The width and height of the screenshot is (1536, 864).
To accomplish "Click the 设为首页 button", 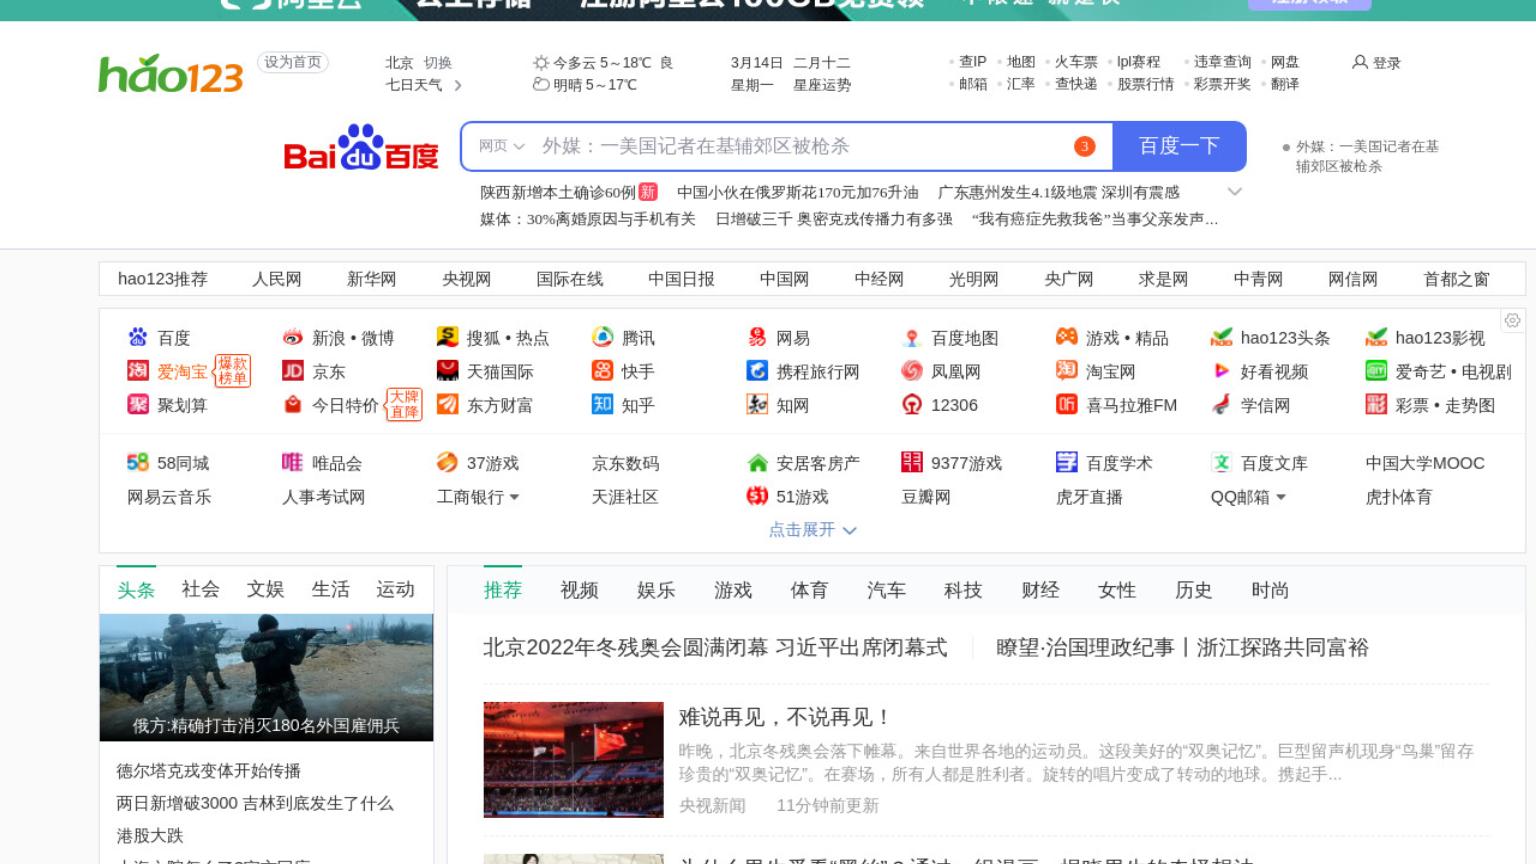I will (293, 62).
